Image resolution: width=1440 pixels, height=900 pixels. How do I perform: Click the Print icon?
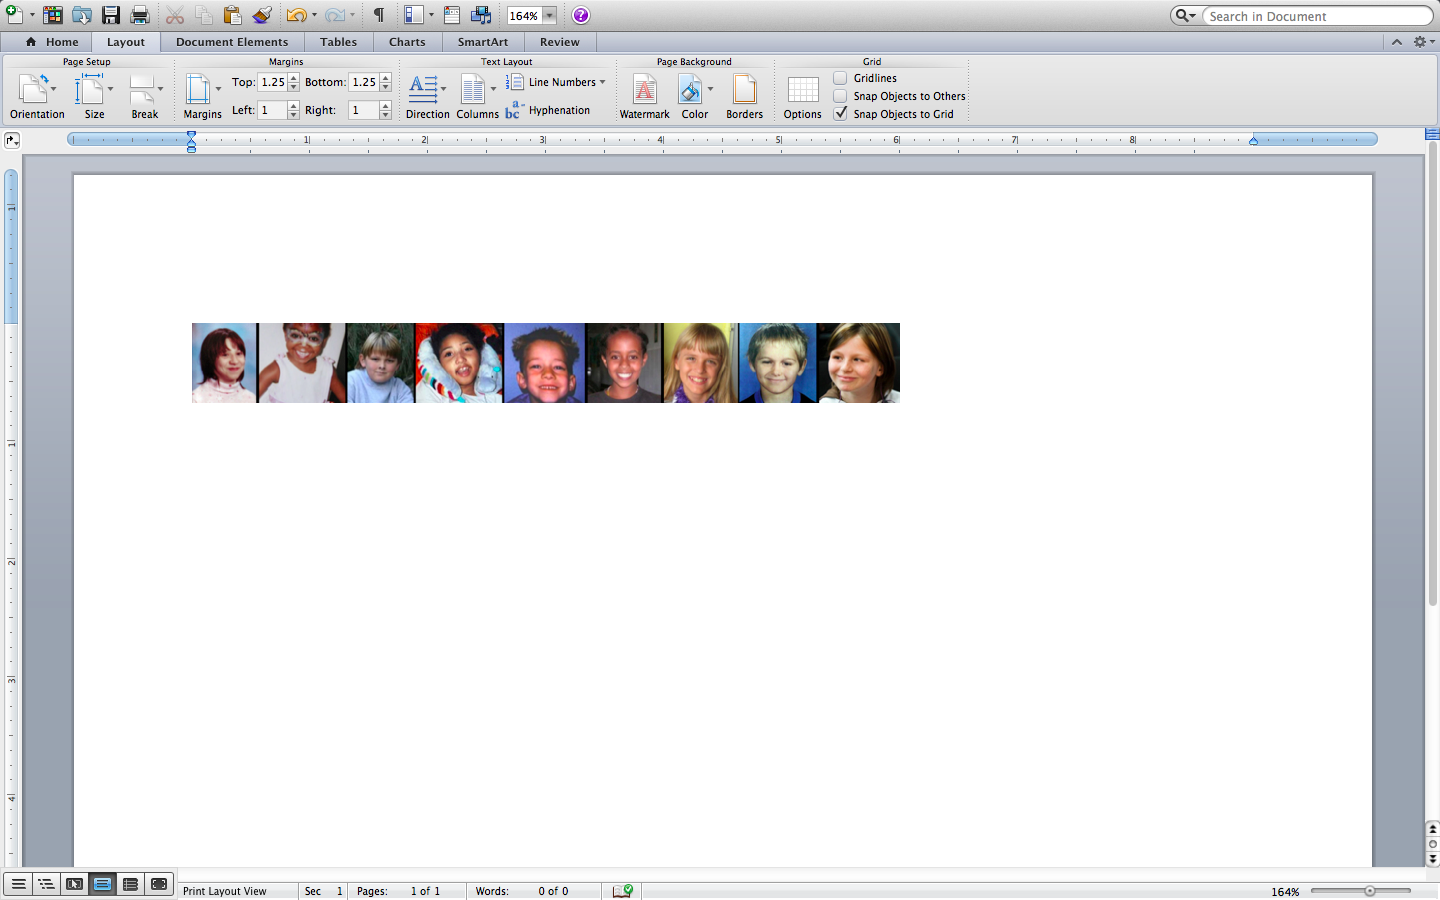(140, 15)
